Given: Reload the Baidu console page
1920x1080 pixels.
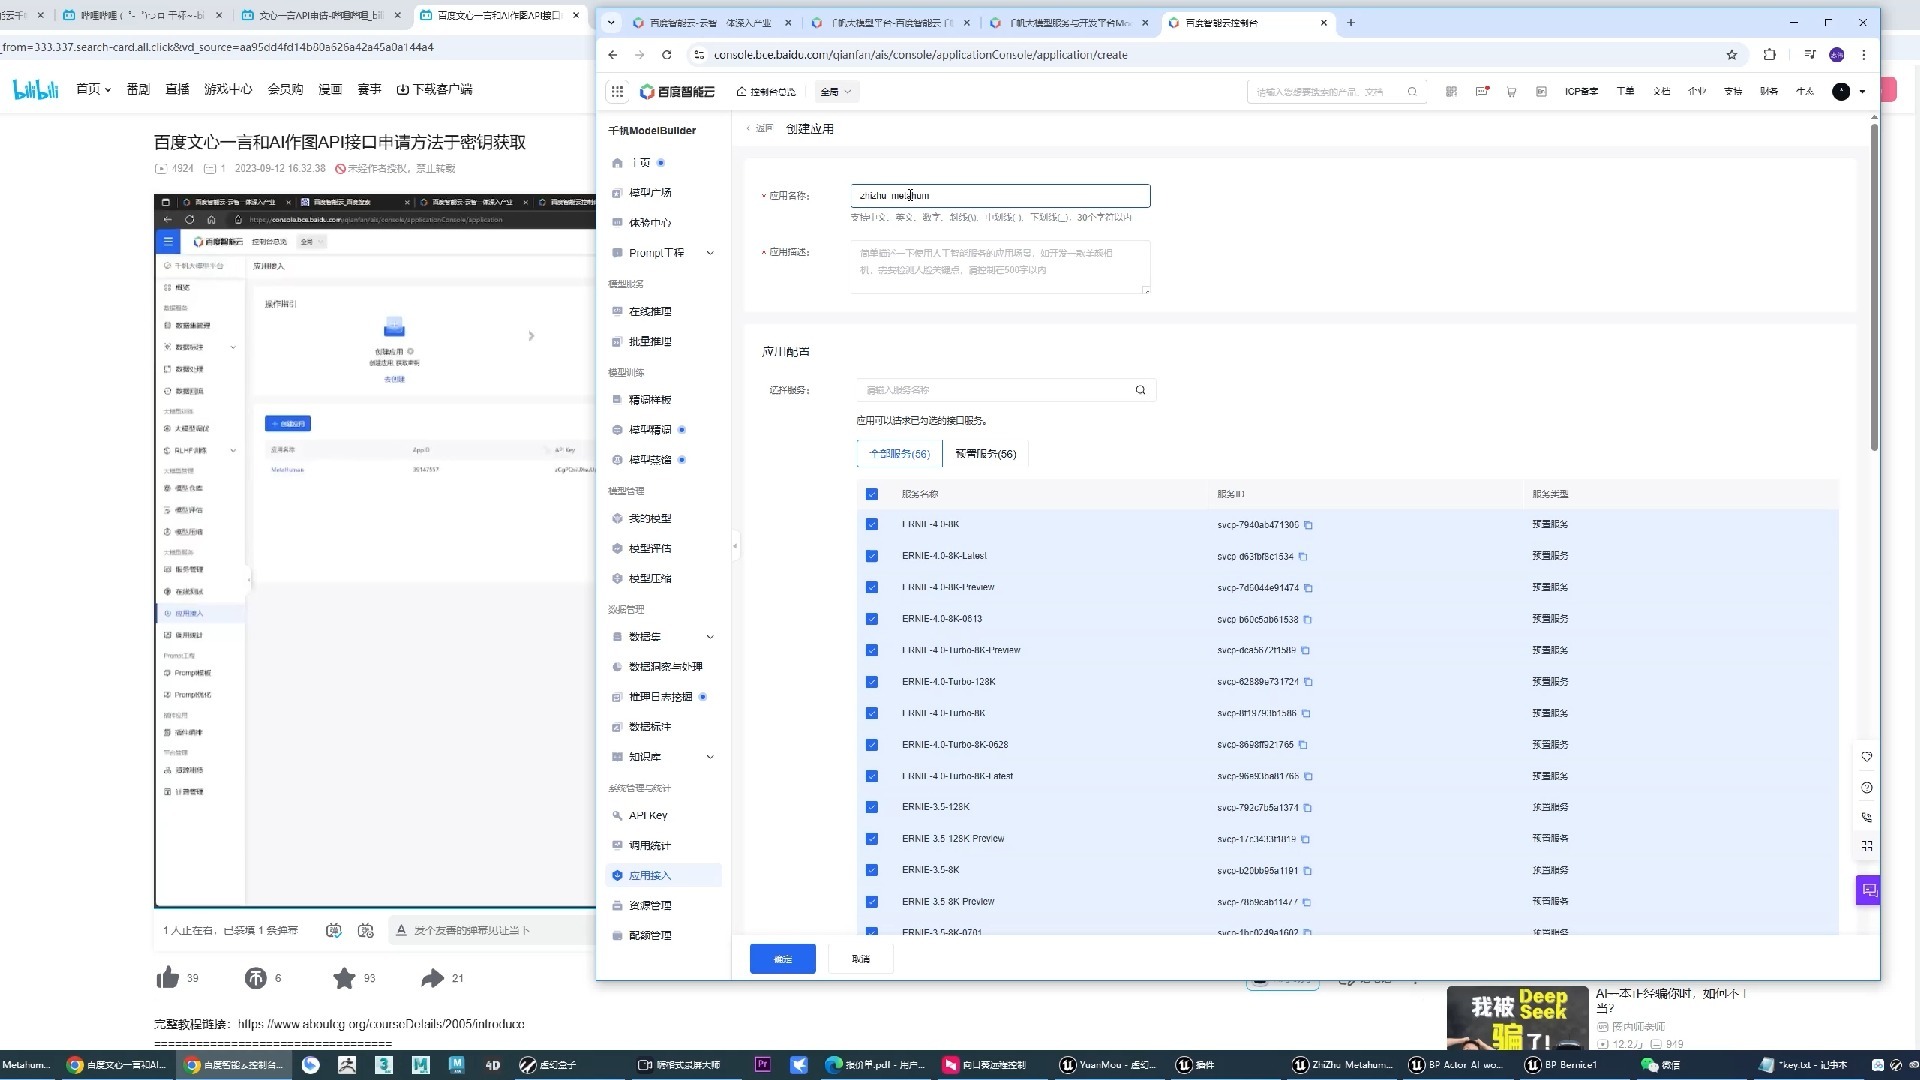Looking at the screenshot, I should (x=667, y=55).
